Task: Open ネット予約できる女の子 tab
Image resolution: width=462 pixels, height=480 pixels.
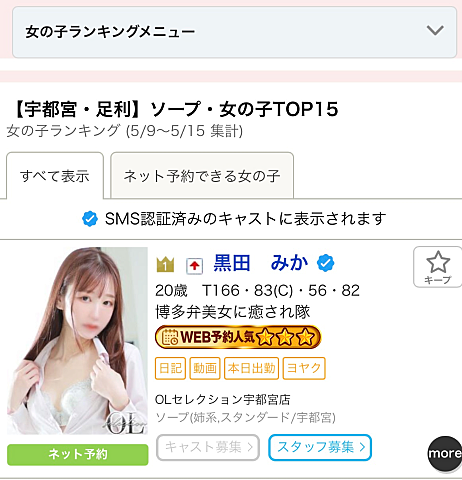Action: coord(202,176)
